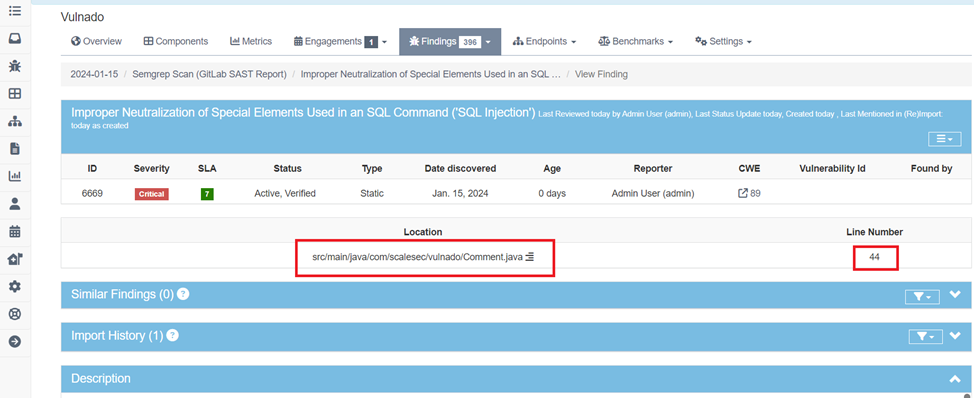This screenshot has height=398, width=974.
Task: Open the finding actions hamburger menu
Action: 945,139
